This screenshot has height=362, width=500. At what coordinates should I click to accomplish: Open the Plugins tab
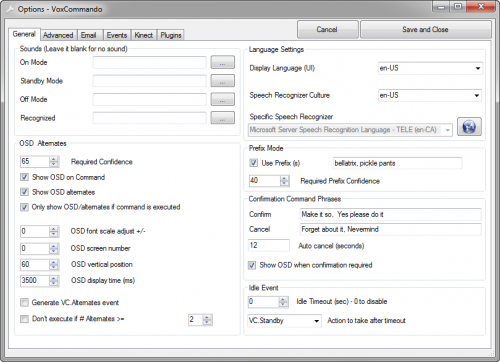coord(171,35)
